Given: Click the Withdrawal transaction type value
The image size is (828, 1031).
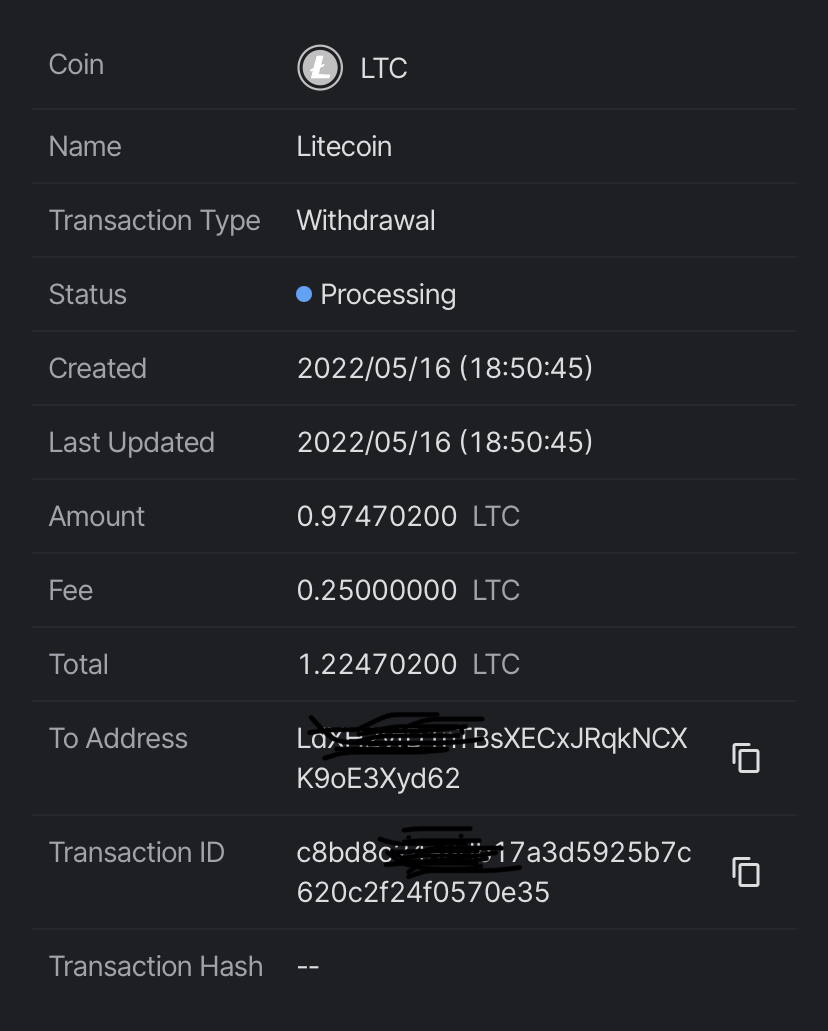Looking at the screenshot, I should point(366,220).
